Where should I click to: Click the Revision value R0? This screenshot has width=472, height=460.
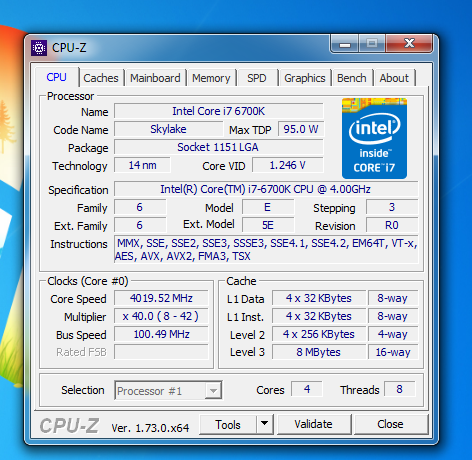pos(392,225)
